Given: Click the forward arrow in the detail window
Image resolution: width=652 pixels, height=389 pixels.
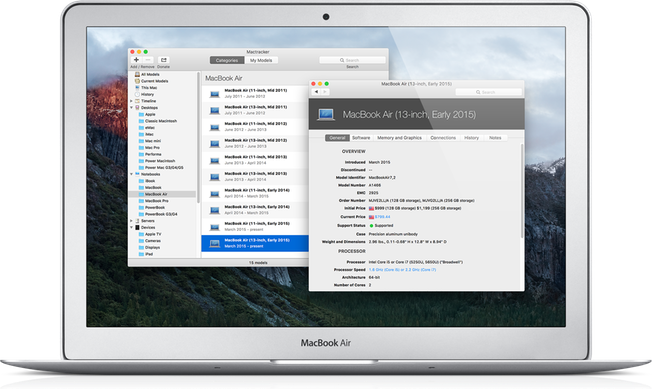Looking at the screenshot, I should click(x=325, y=92).
